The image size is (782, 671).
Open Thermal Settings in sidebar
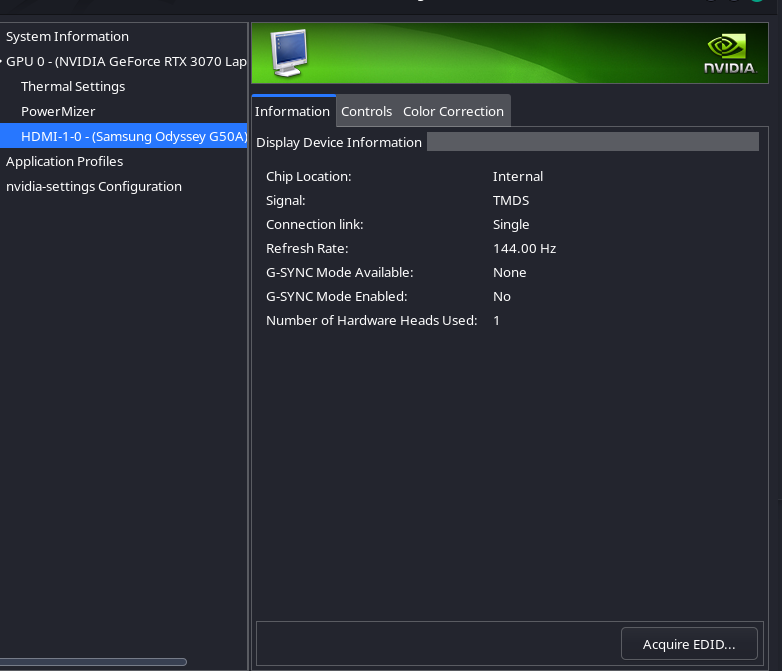[73, 86]
